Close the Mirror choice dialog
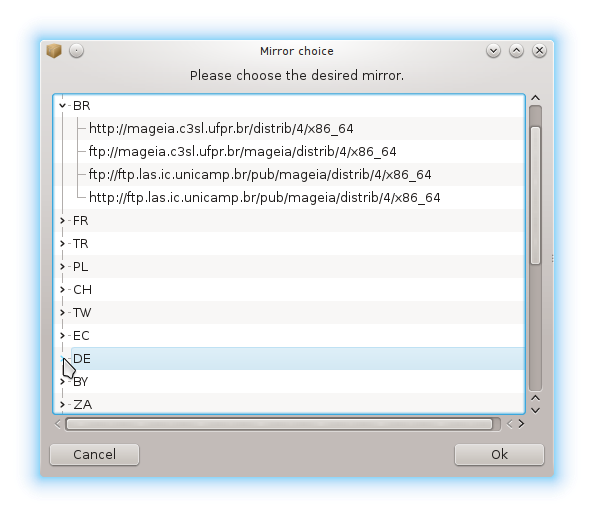The width and height of the screenshot is (594, 517). (x=539, y=50)
